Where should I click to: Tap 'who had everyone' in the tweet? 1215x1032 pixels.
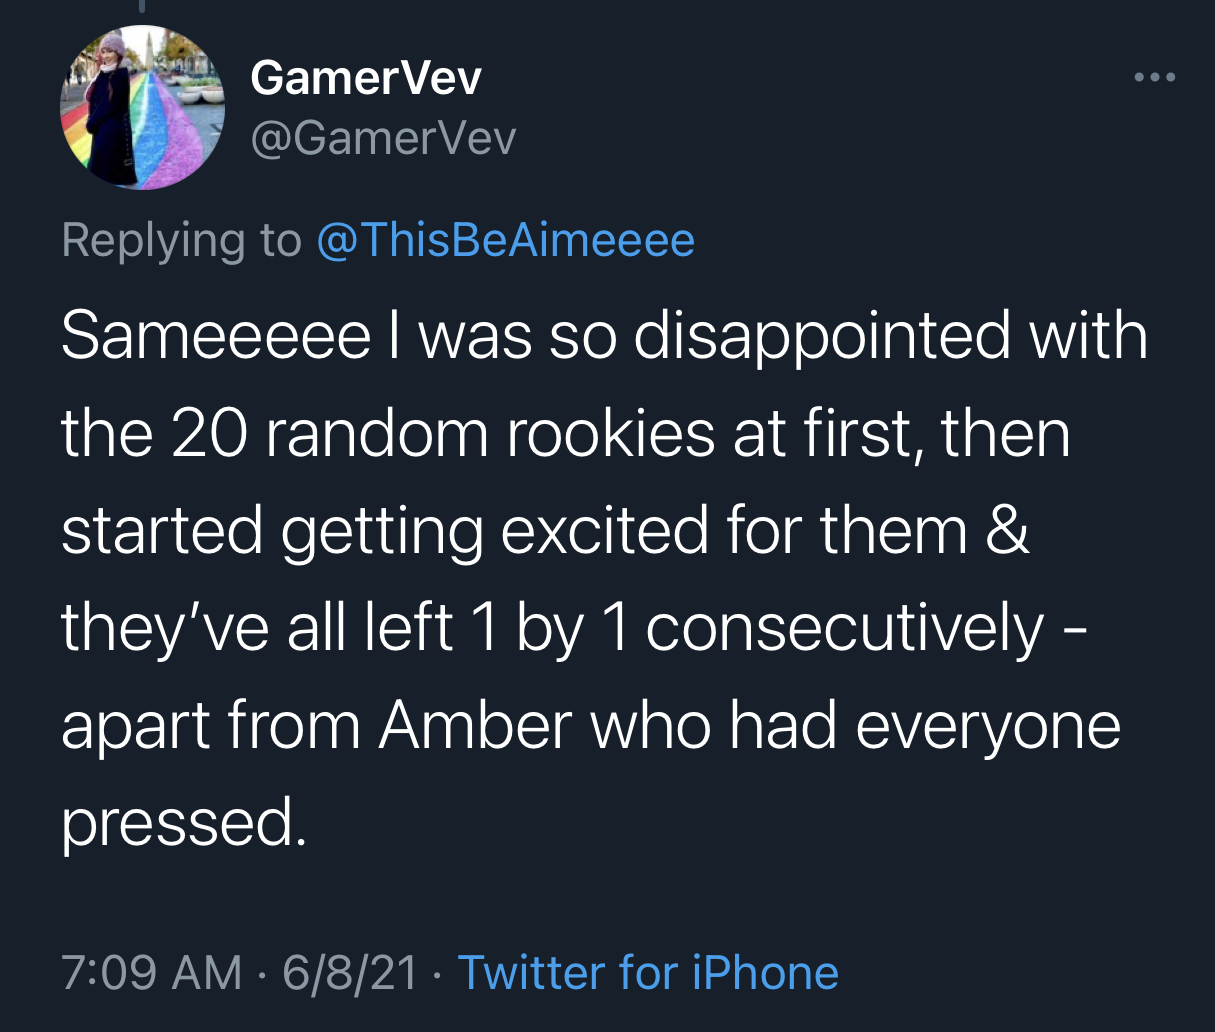(x=857, y=727)
